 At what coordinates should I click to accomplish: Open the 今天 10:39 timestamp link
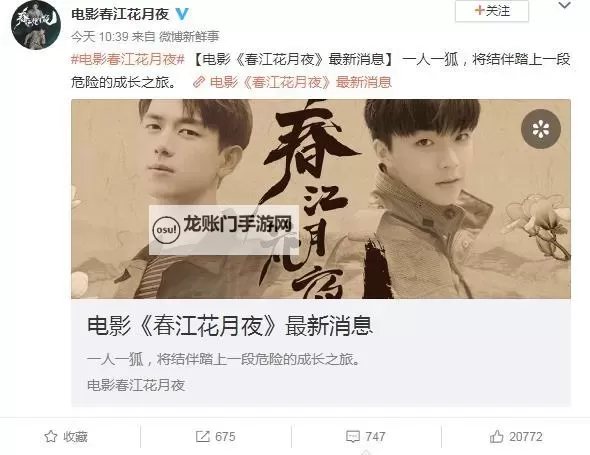pos(100,37)
